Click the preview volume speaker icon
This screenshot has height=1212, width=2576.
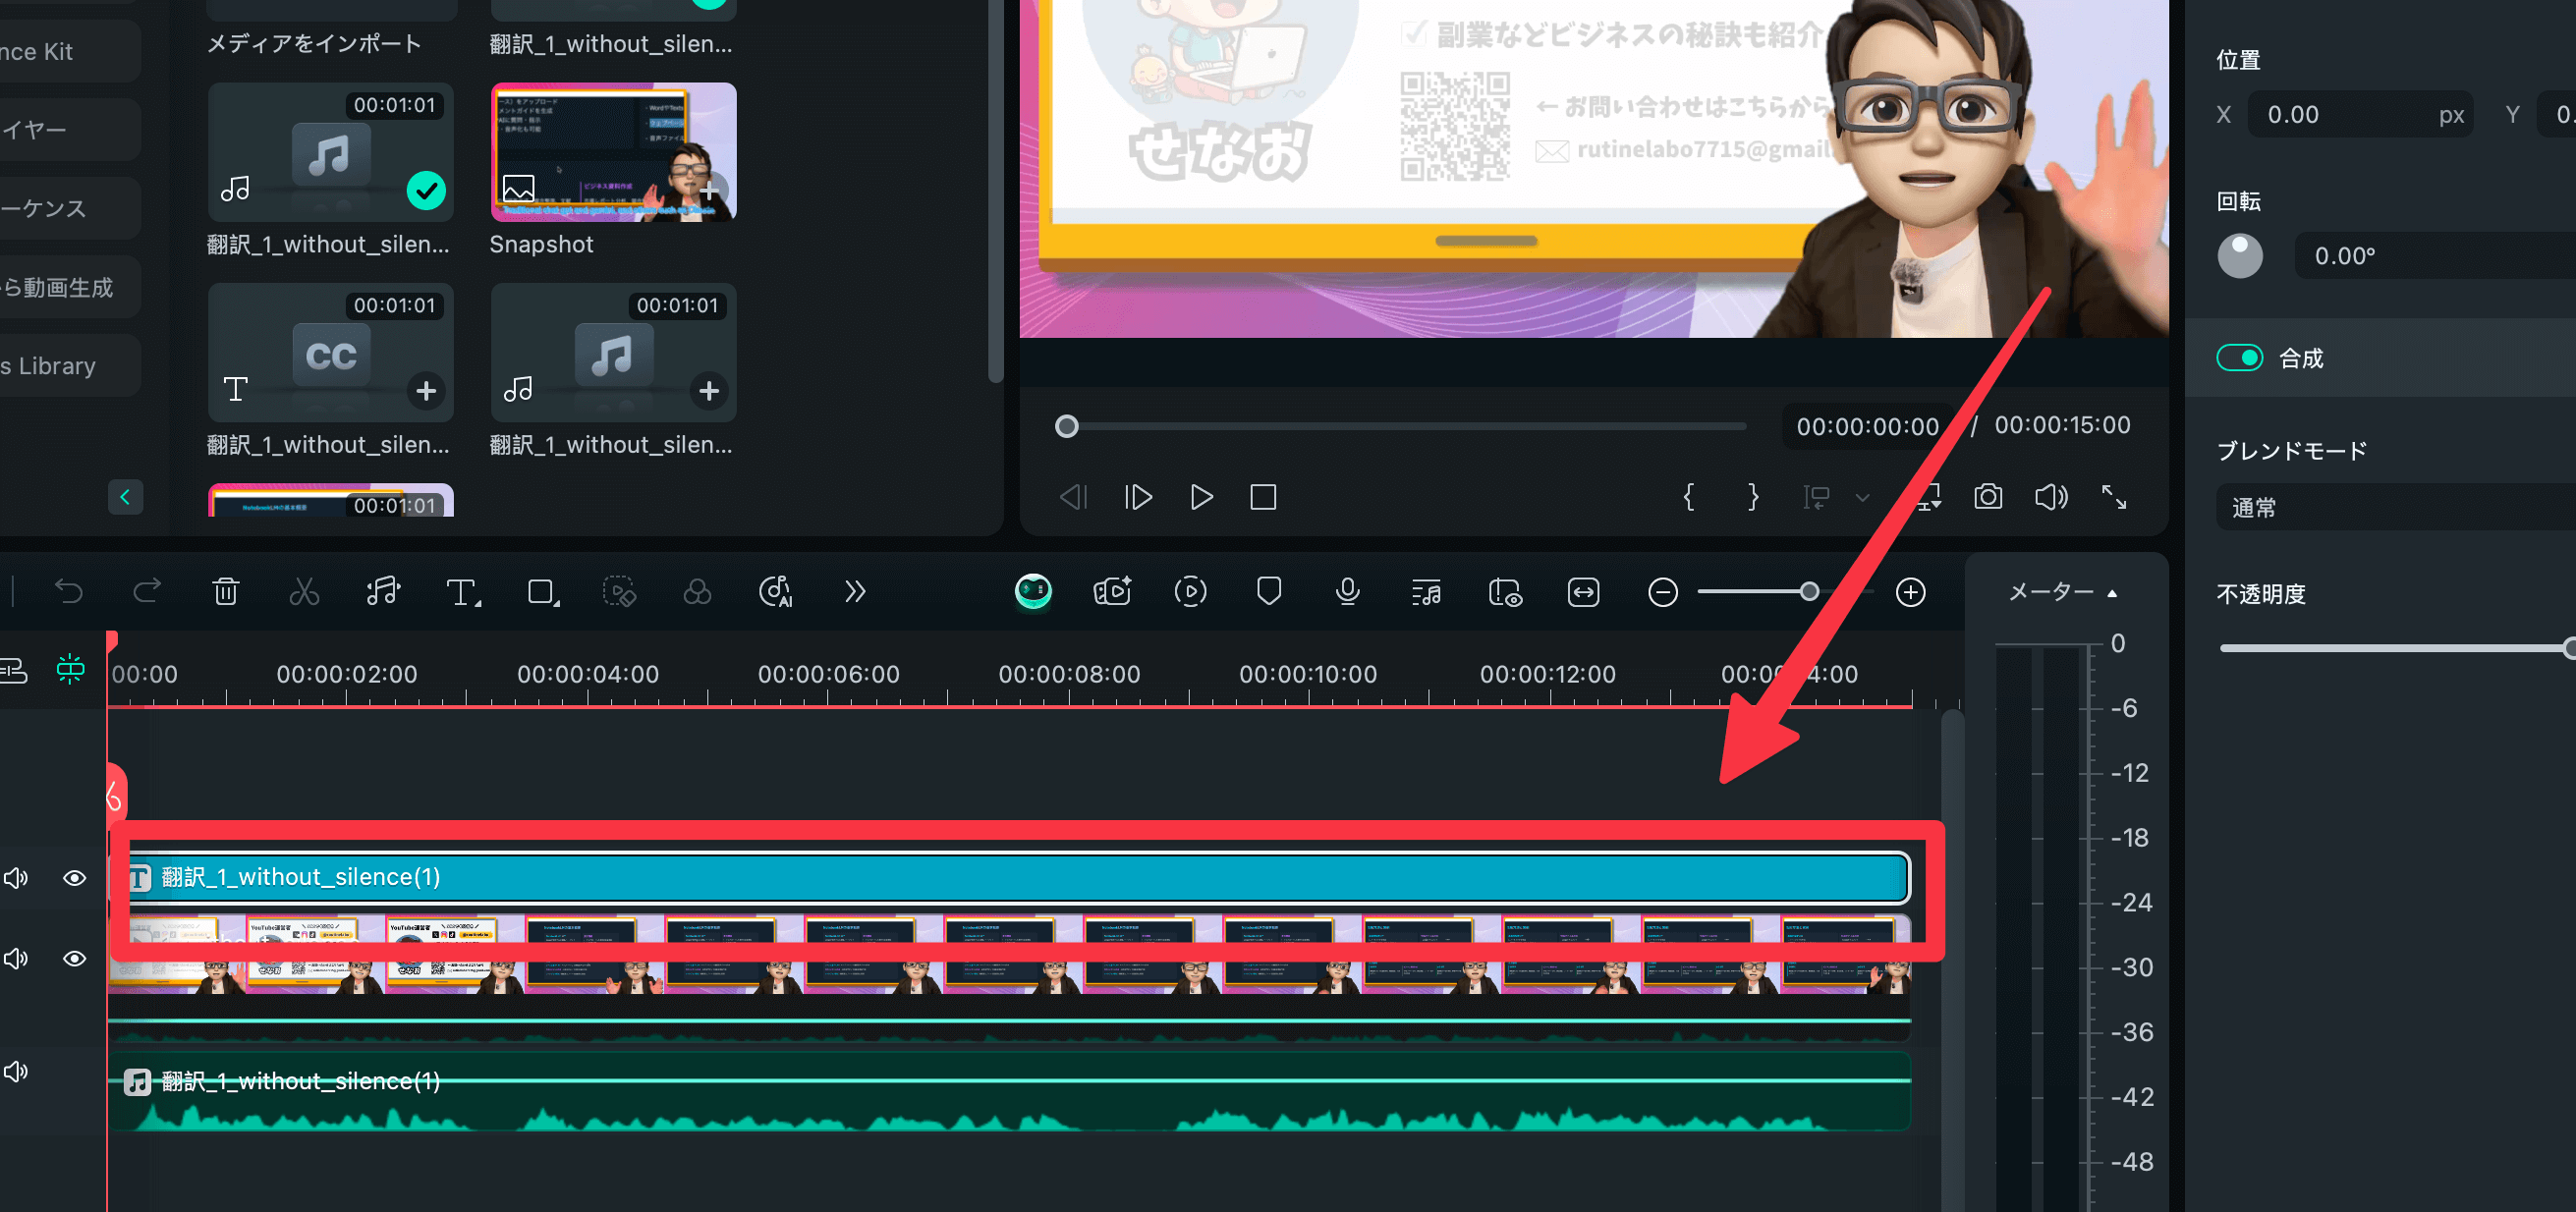click(x=2050, y=497)
